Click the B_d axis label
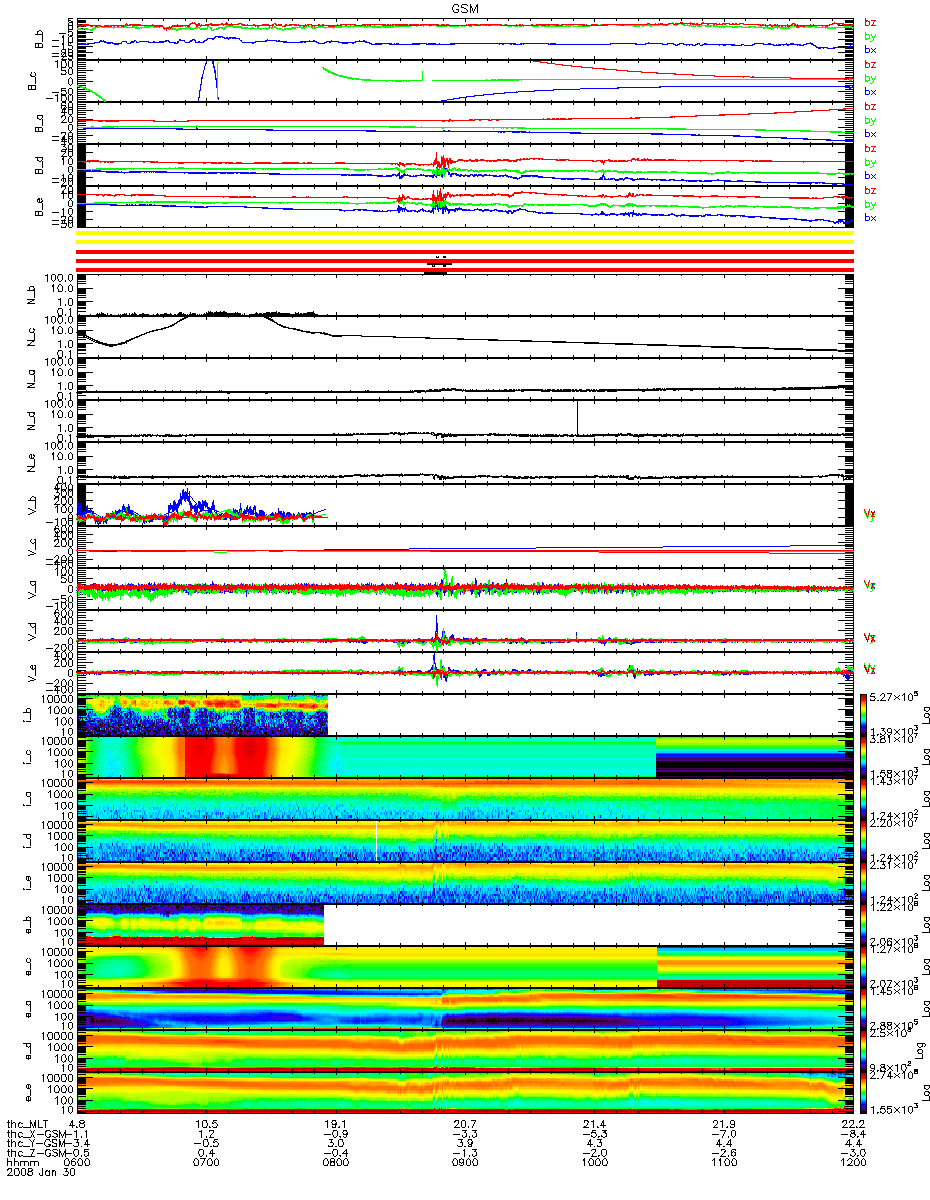 [39, 163]
